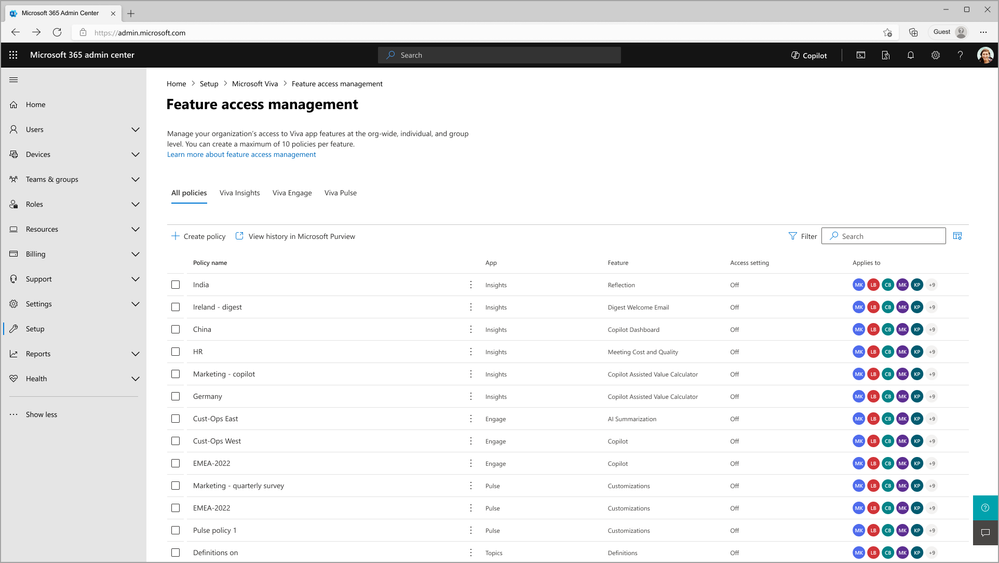Open the account profile picture

point(985,55)
